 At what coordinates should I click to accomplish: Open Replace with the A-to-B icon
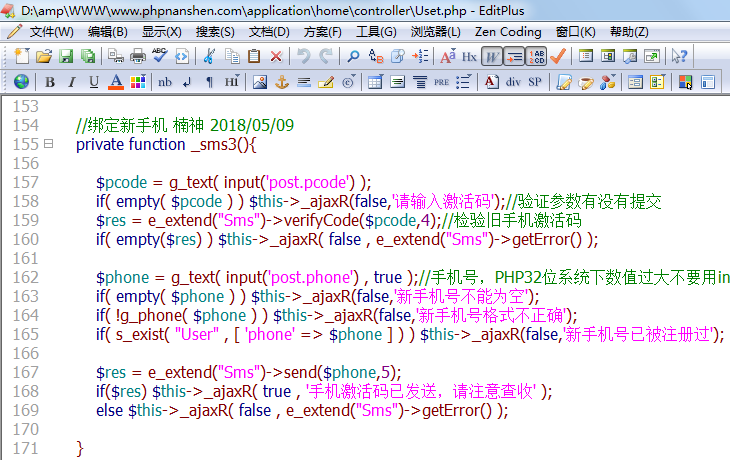(x=375, y=56)
